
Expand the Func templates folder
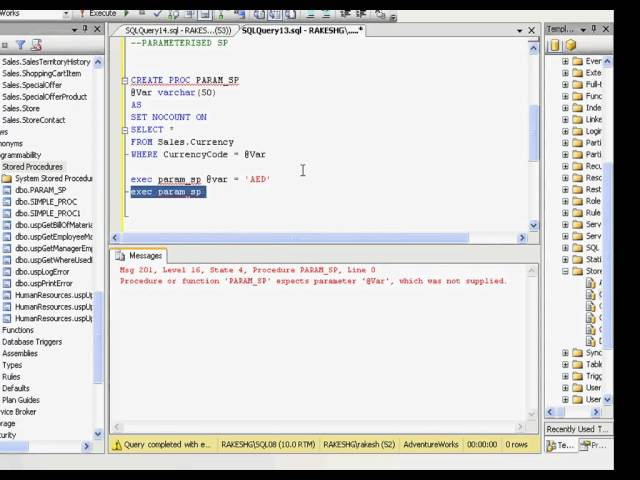(x=565, y=96)
